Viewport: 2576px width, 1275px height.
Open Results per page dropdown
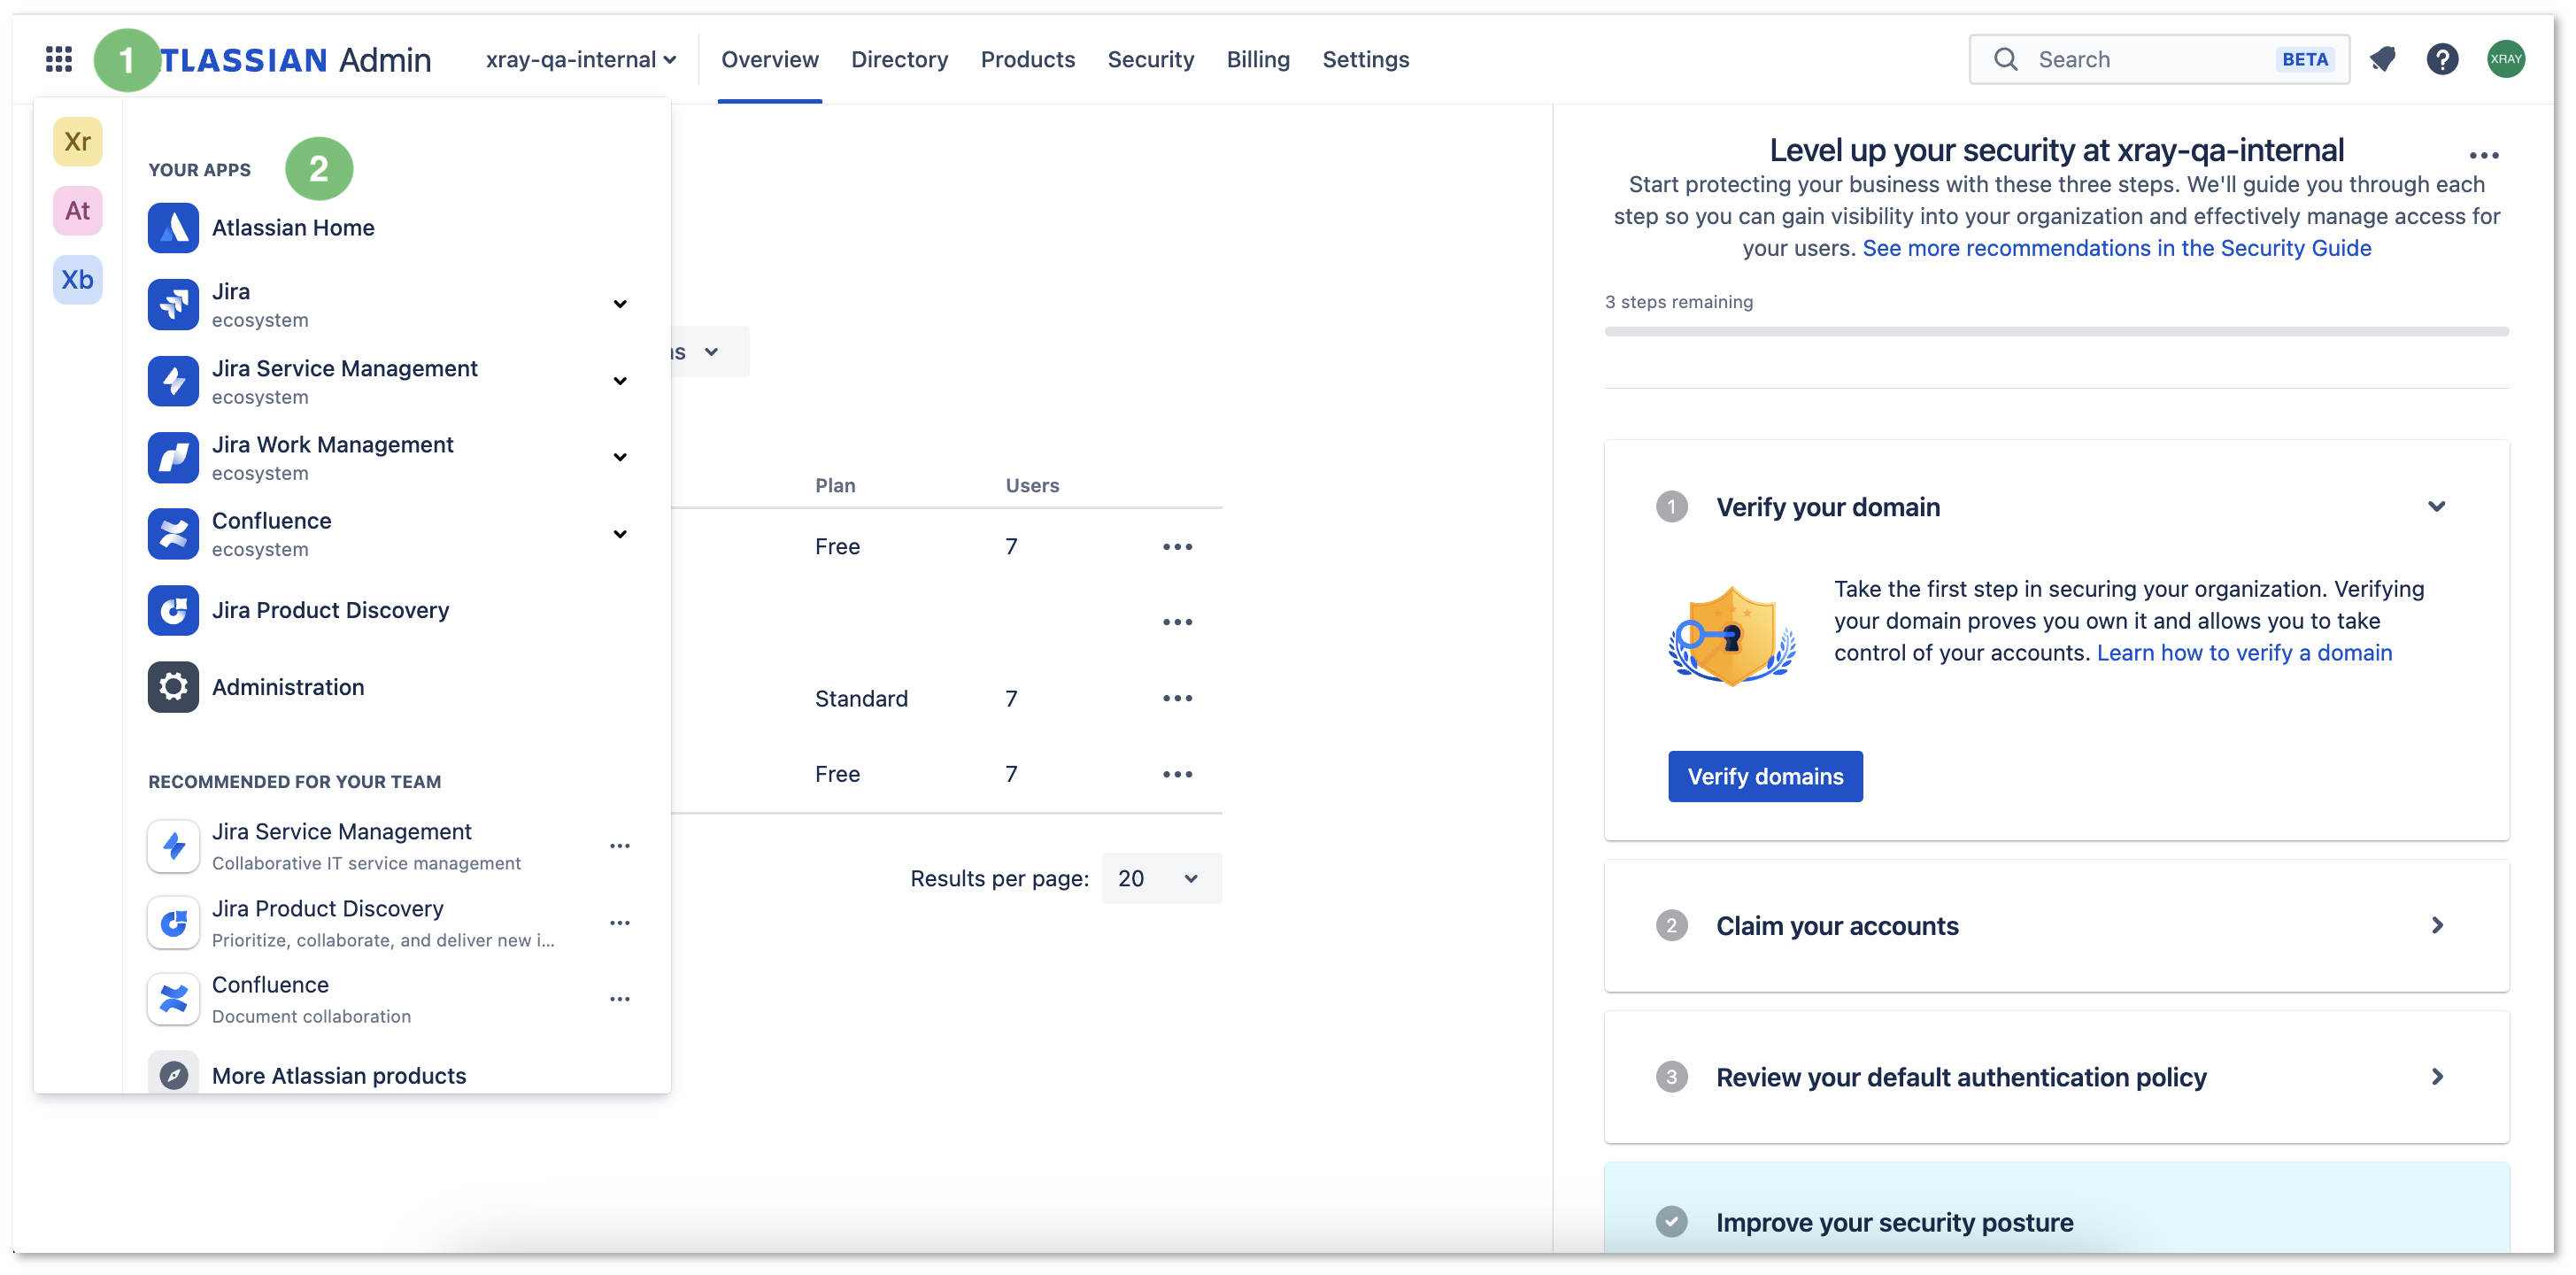(x=1161, y=878)
